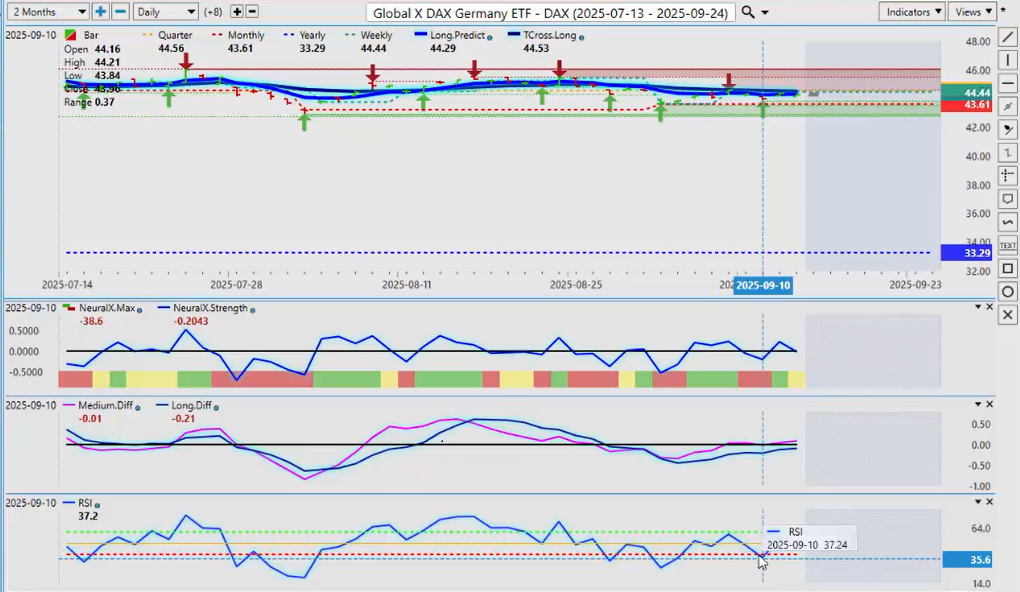Click the blue plus button beside 2 Months

100,12
